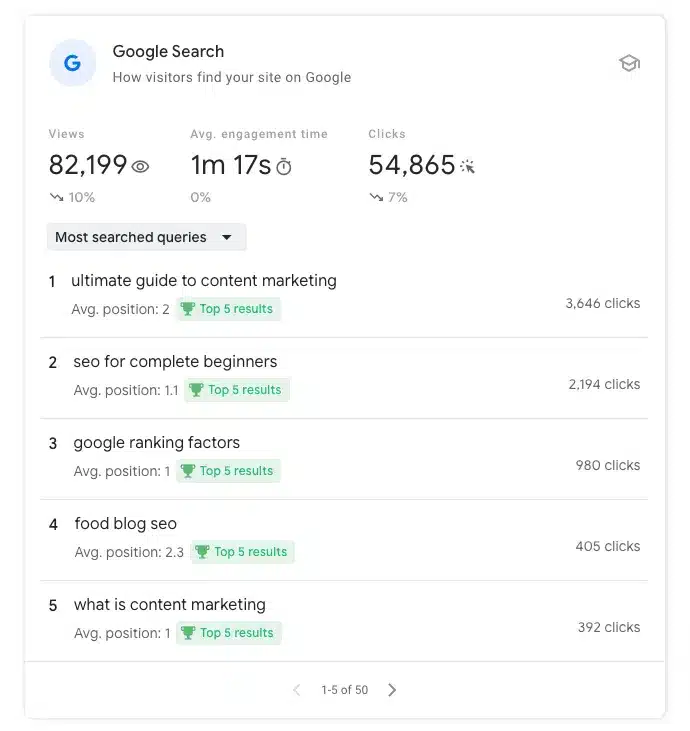690x731 pixels.
Task: Click the 1-5 of 50 pagination text
Action: click(345, 690)
